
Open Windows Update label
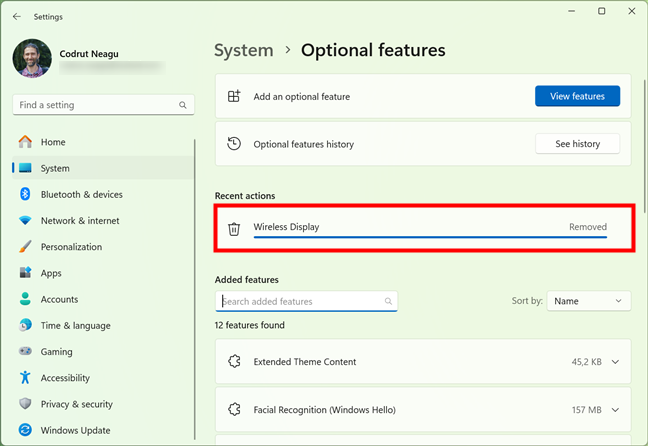(x=75, y=430)
